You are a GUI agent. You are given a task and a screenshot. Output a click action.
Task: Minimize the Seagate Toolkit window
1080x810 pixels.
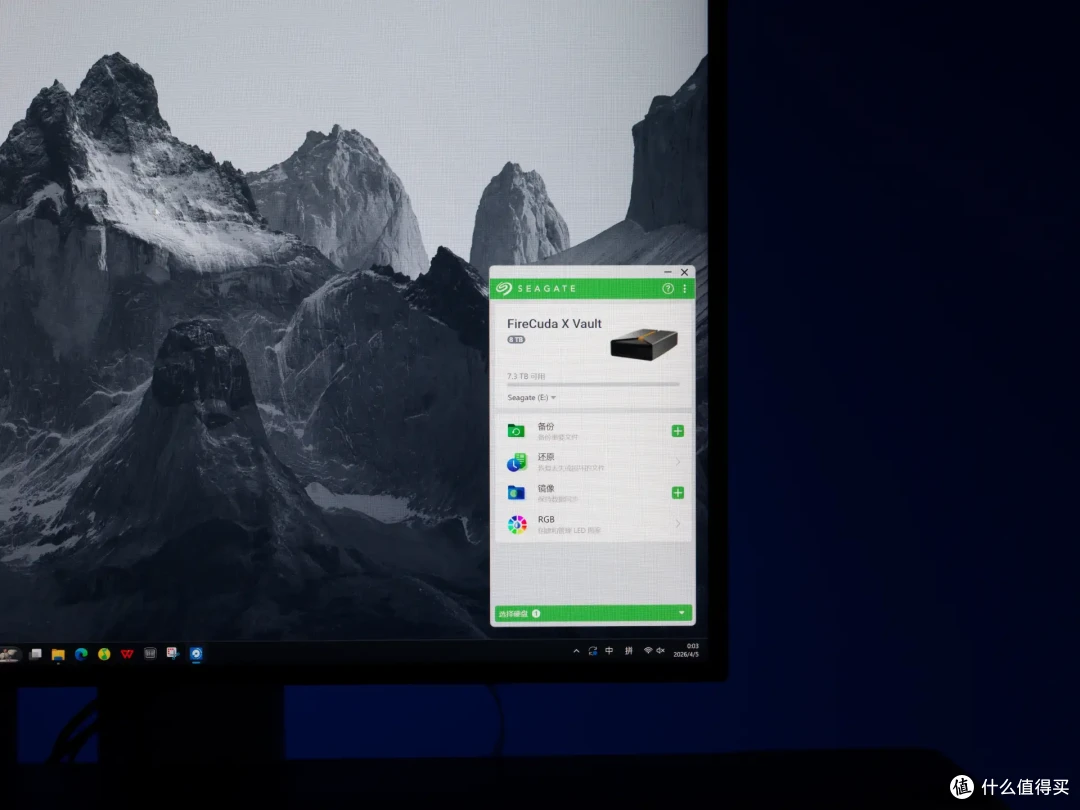(667, 272)
